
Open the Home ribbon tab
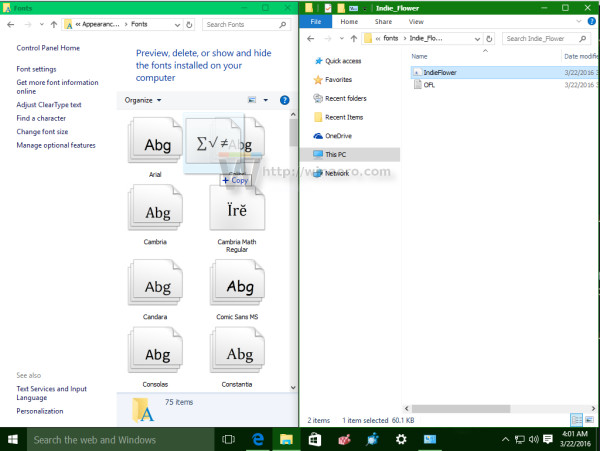349,22
